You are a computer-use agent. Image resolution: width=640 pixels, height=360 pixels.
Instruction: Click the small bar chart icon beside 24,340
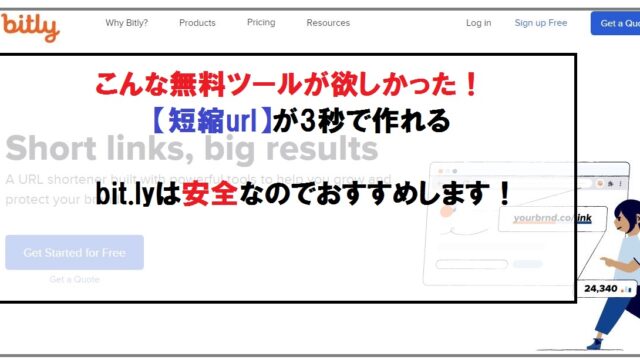[626, 289]
